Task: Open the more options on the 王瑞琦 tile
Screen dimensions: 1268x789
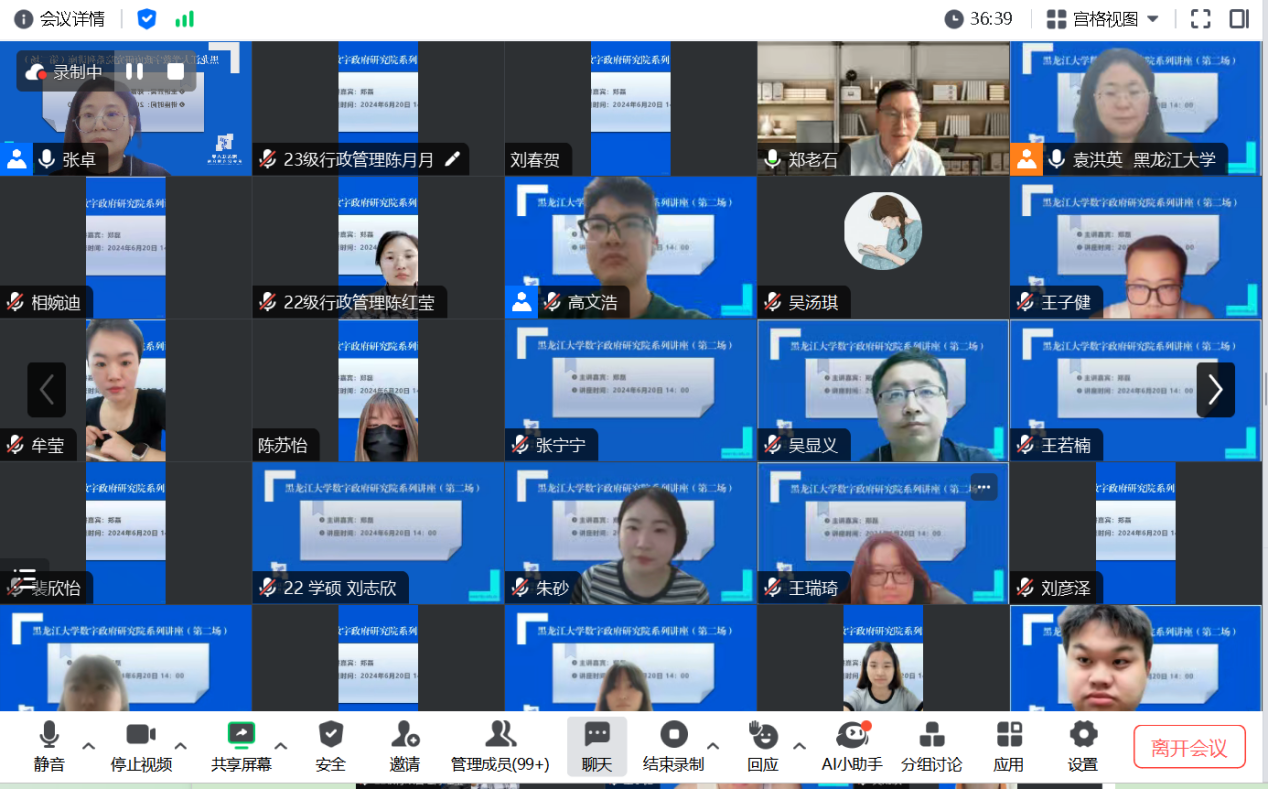Action: click(x=983, y=487)
